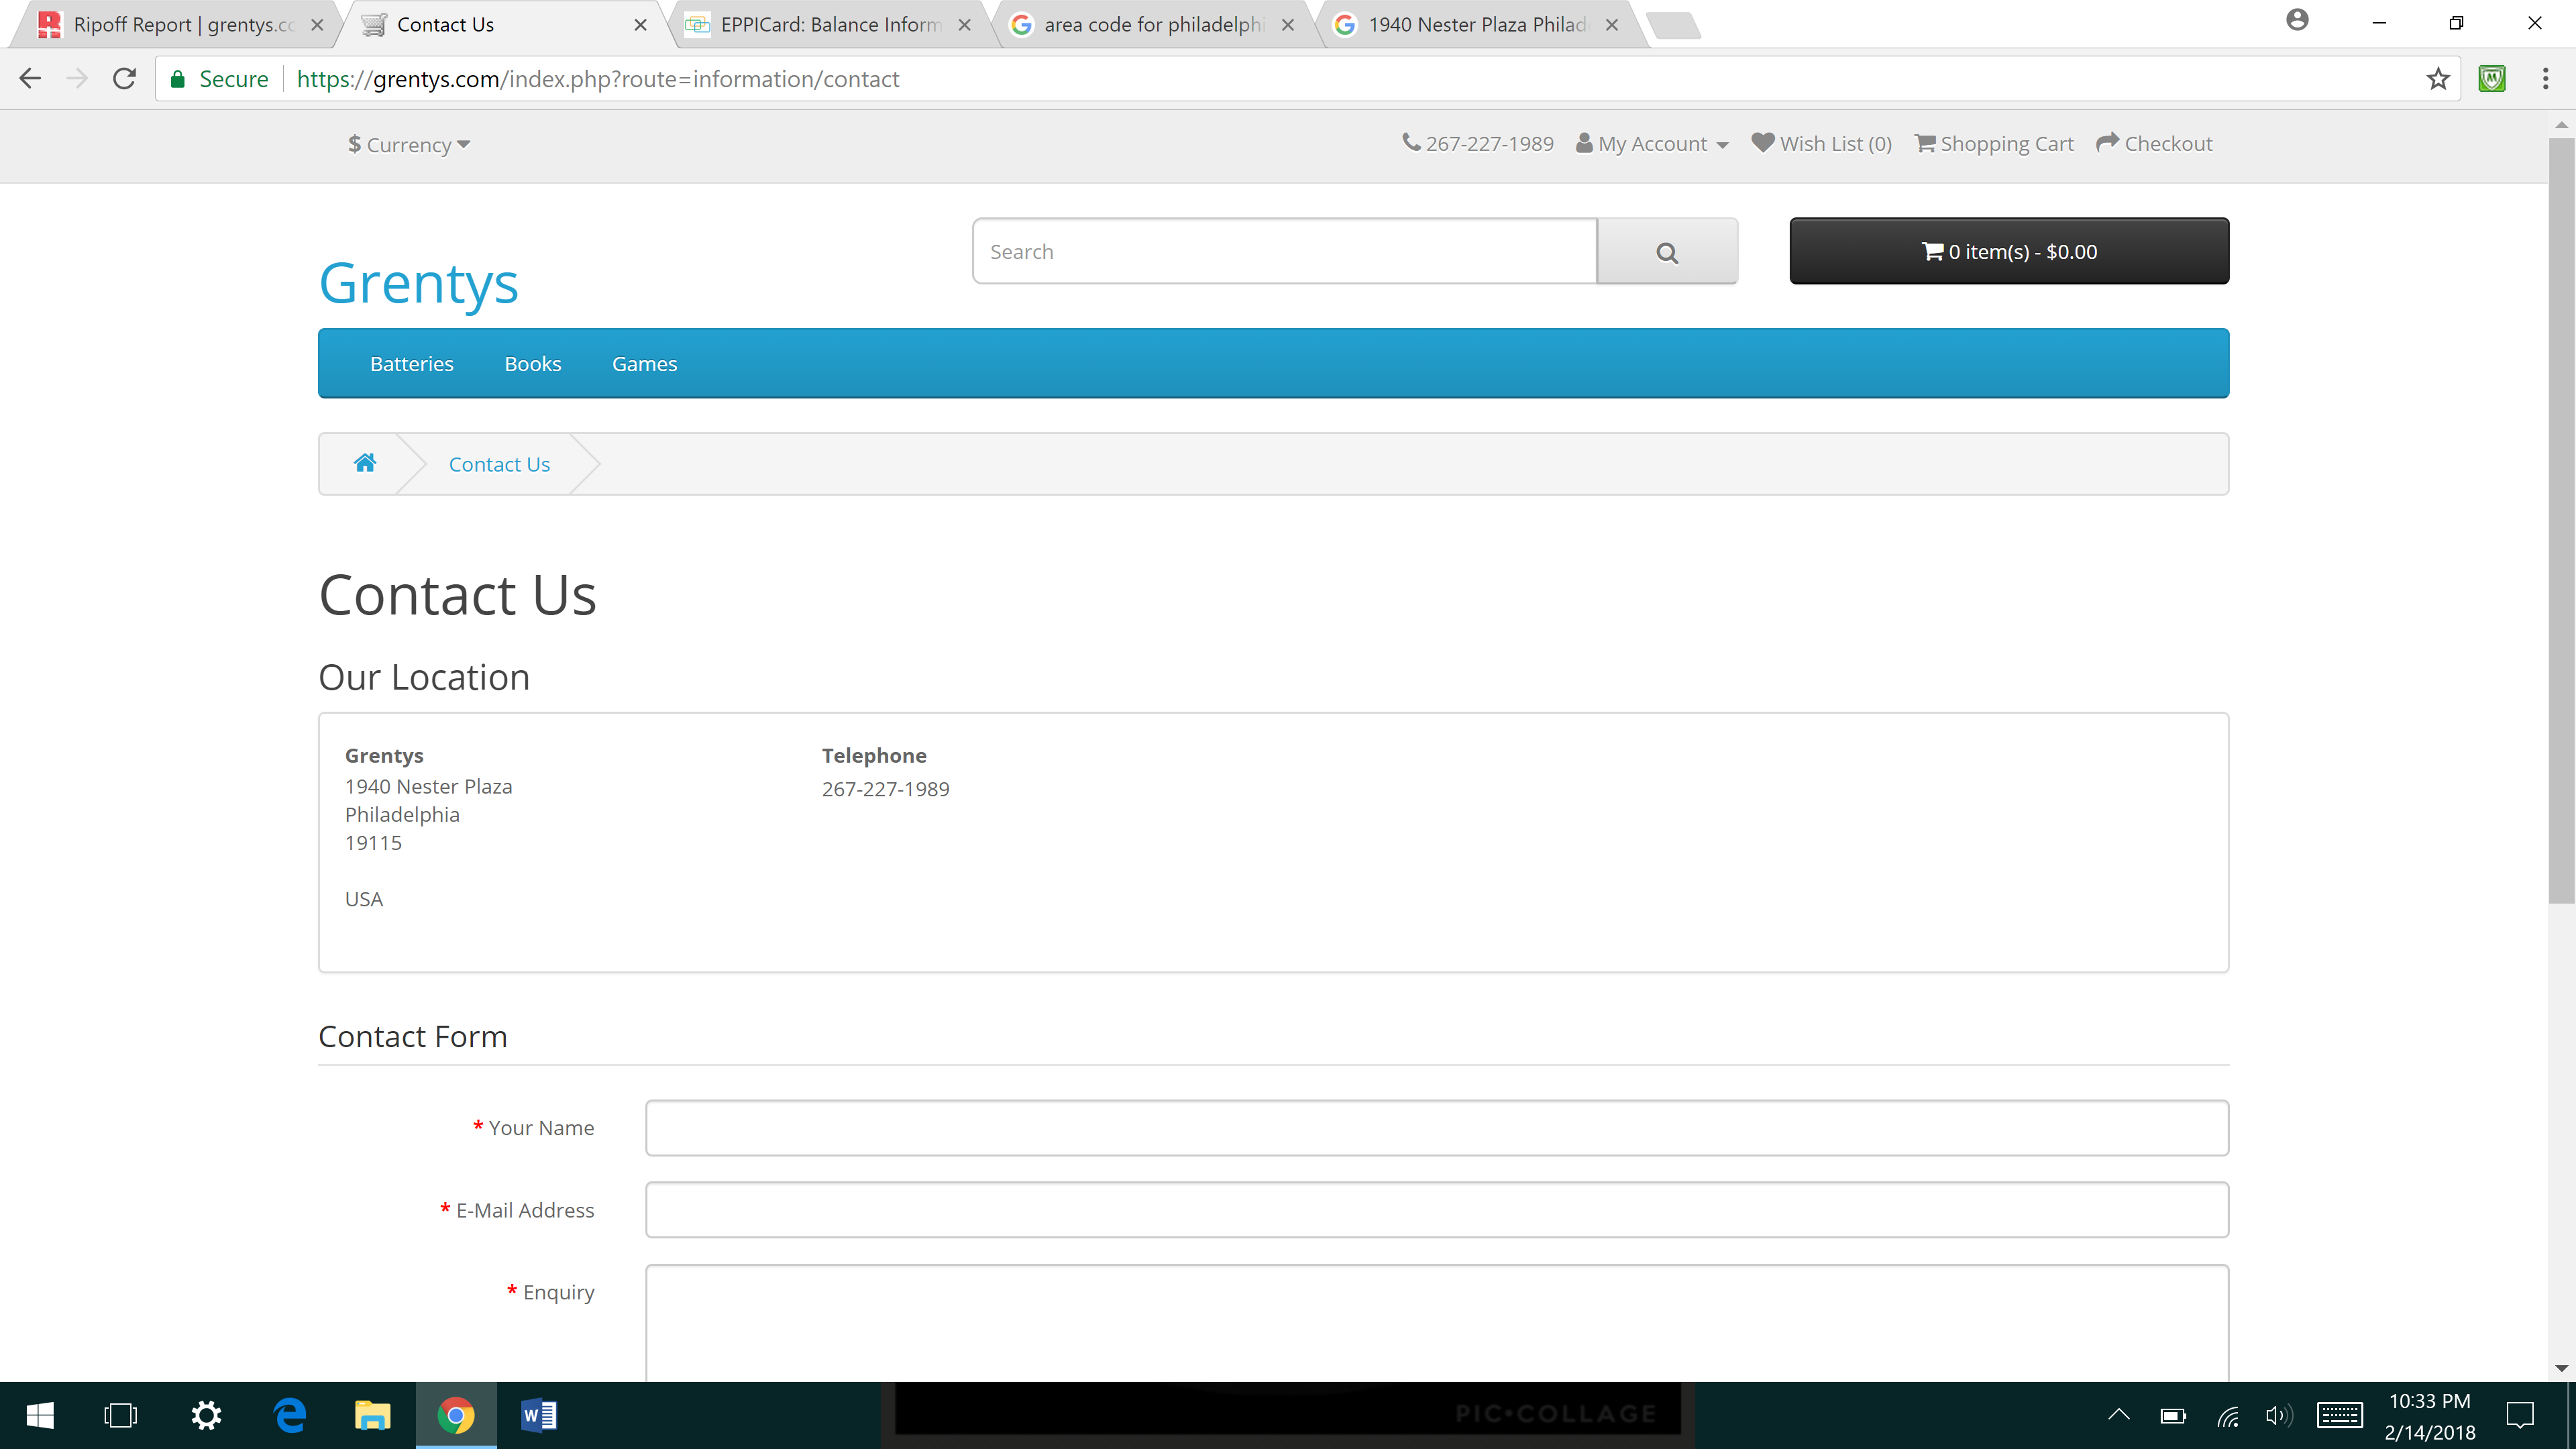
Task: Click the 267-227-1989 header phone number
Action: pos(1489,144)
